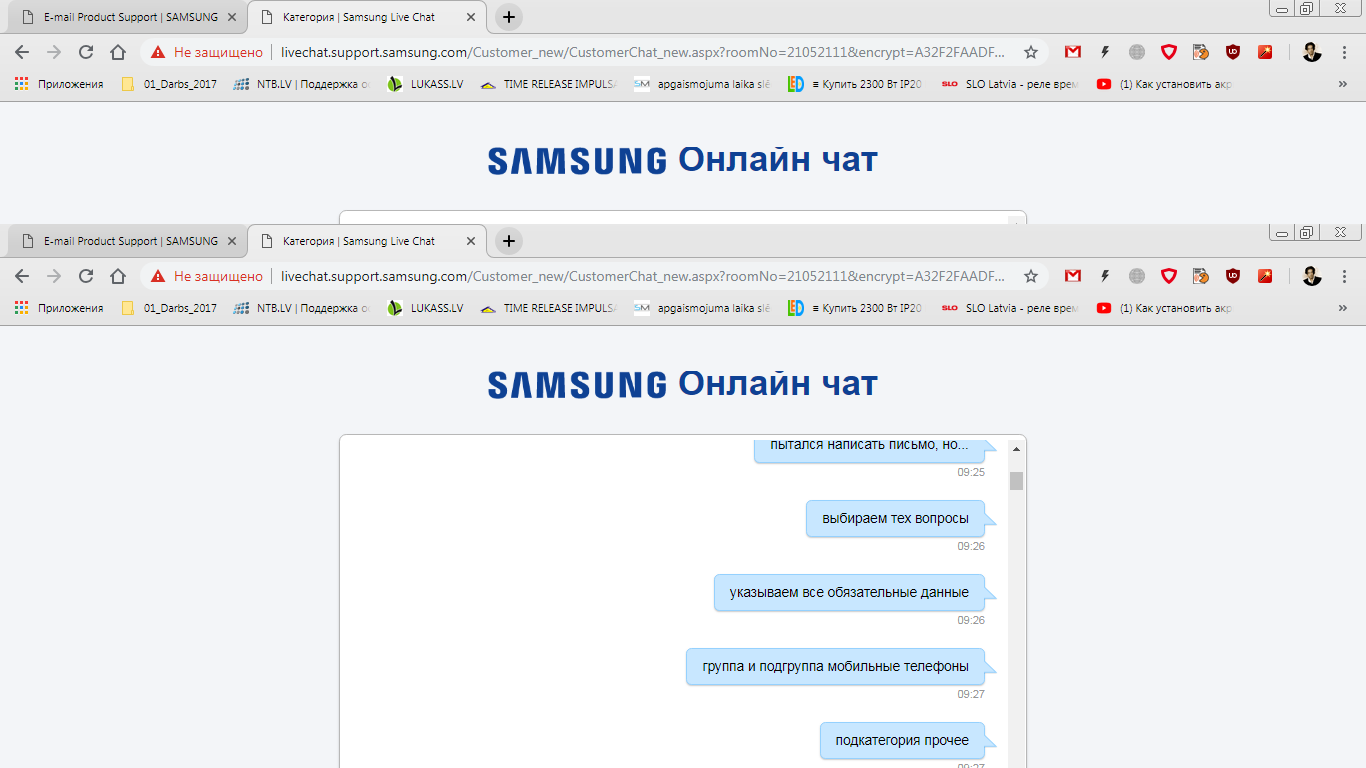Open the home page in the background window
Screen dimensions: 1366x768
coord(118,52)
